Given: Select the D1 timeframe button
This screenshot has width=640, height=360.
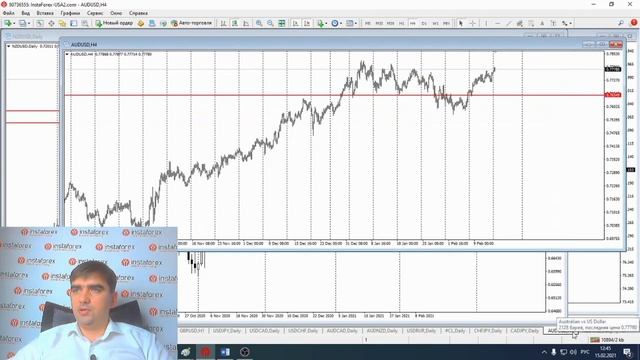Looking at the screenshot, I should (424, 23).
